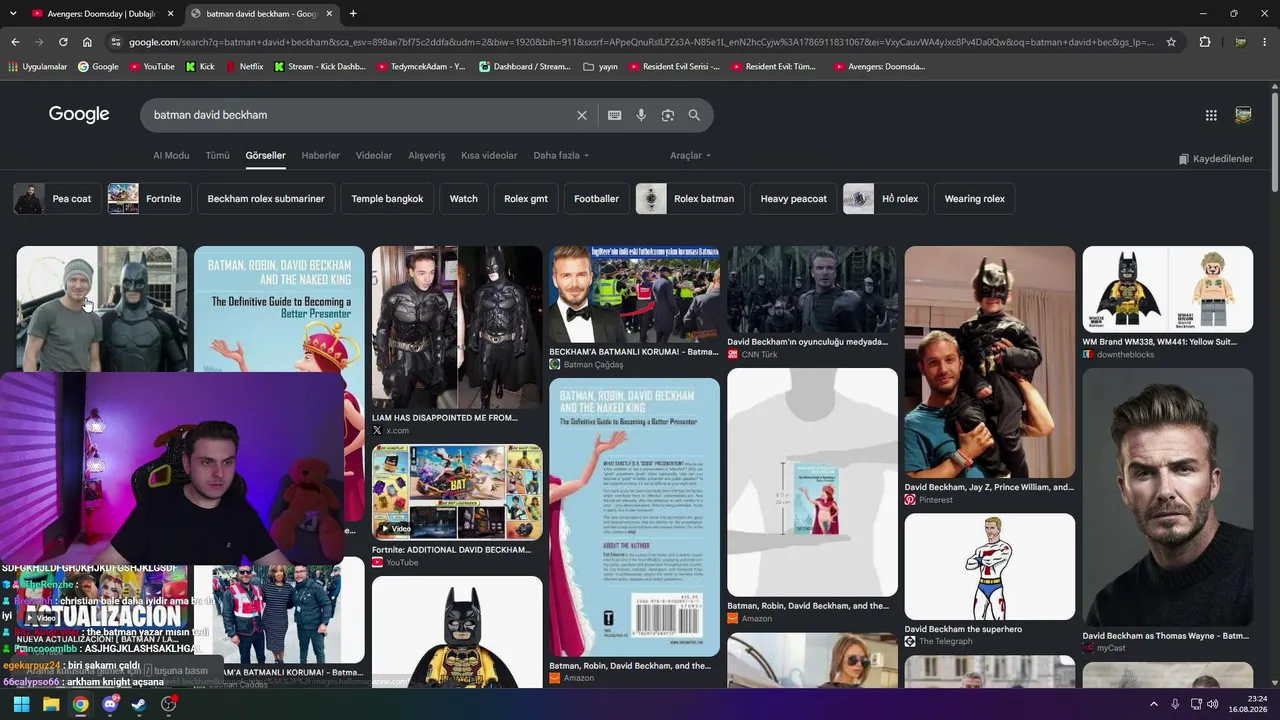Image resolution: width=1280 pixels, height=720 pixels.
Task: Open the taskbar volume control
Action: coord(1213,704)
